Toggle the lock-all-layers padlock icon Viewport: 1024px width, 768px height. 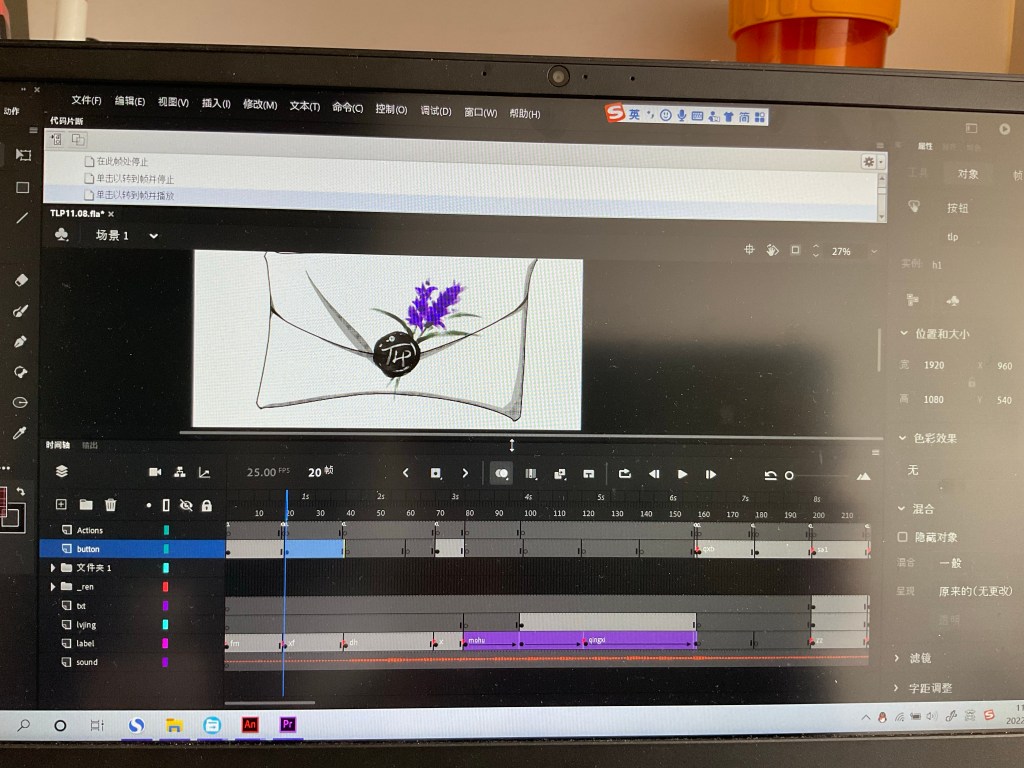coord(207,506)
